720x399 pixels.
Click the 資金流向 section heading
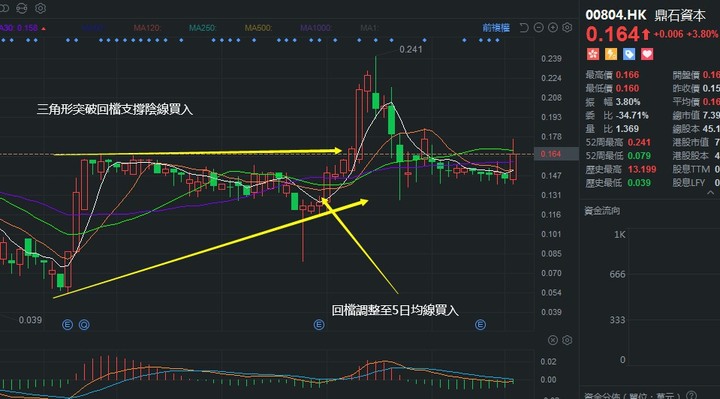click(602, 211)
